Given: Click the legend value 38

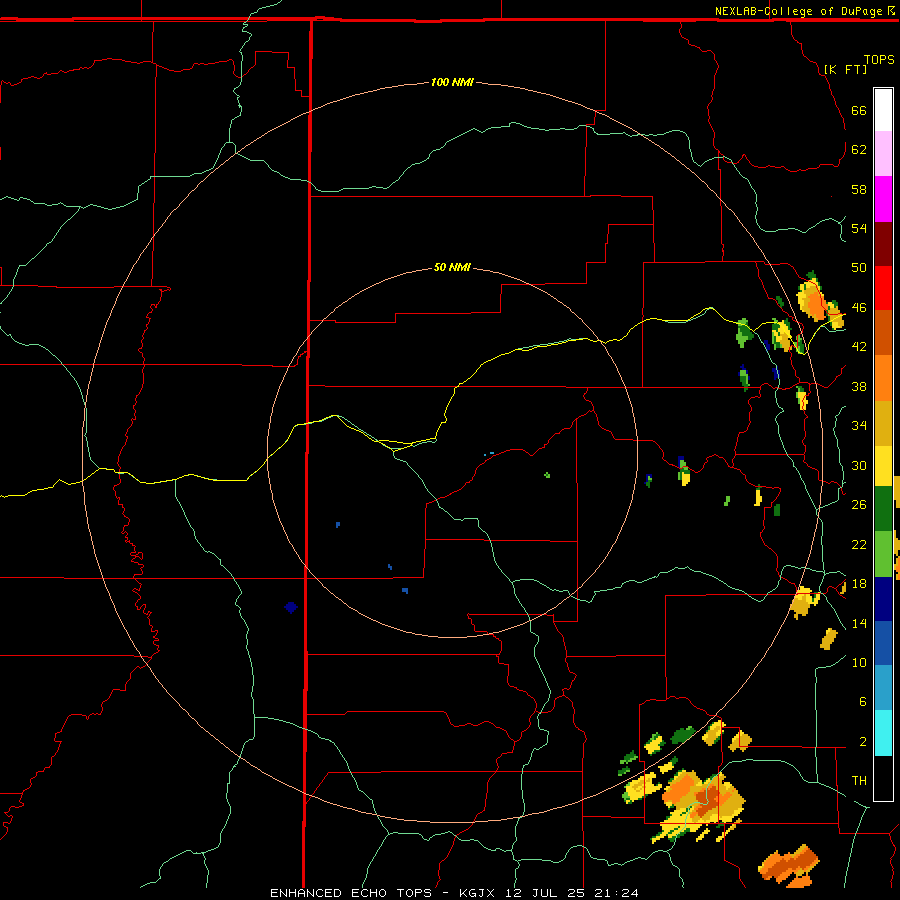Looking at the screenshot, I should tap(859, 386).
